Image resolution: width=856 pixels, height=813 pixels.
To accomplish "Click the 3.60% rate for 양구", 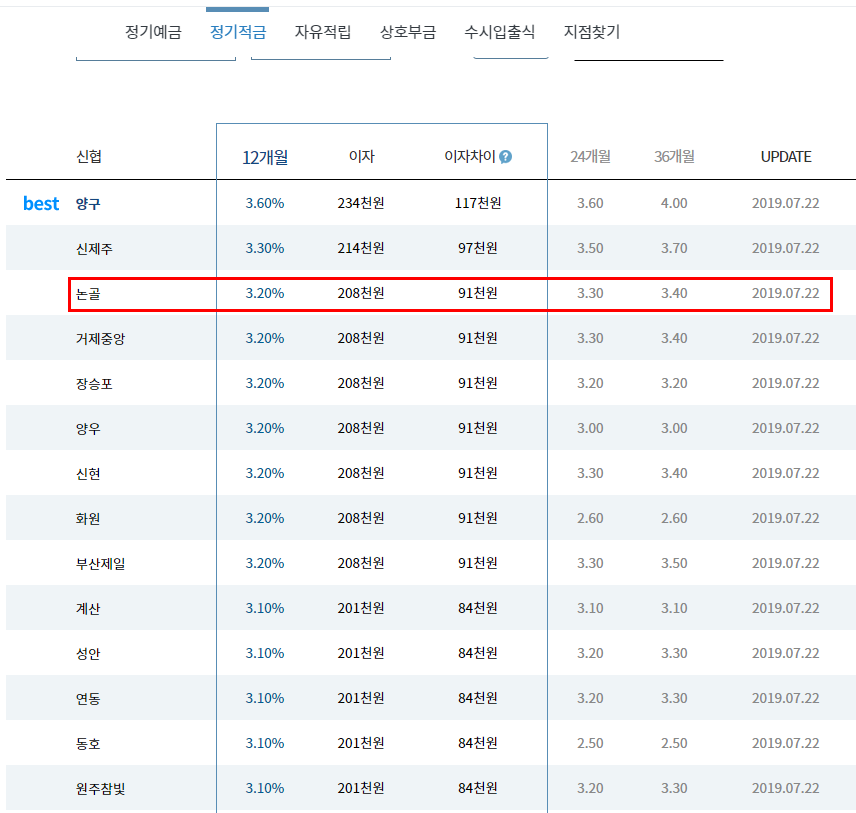I will point(265,203).
